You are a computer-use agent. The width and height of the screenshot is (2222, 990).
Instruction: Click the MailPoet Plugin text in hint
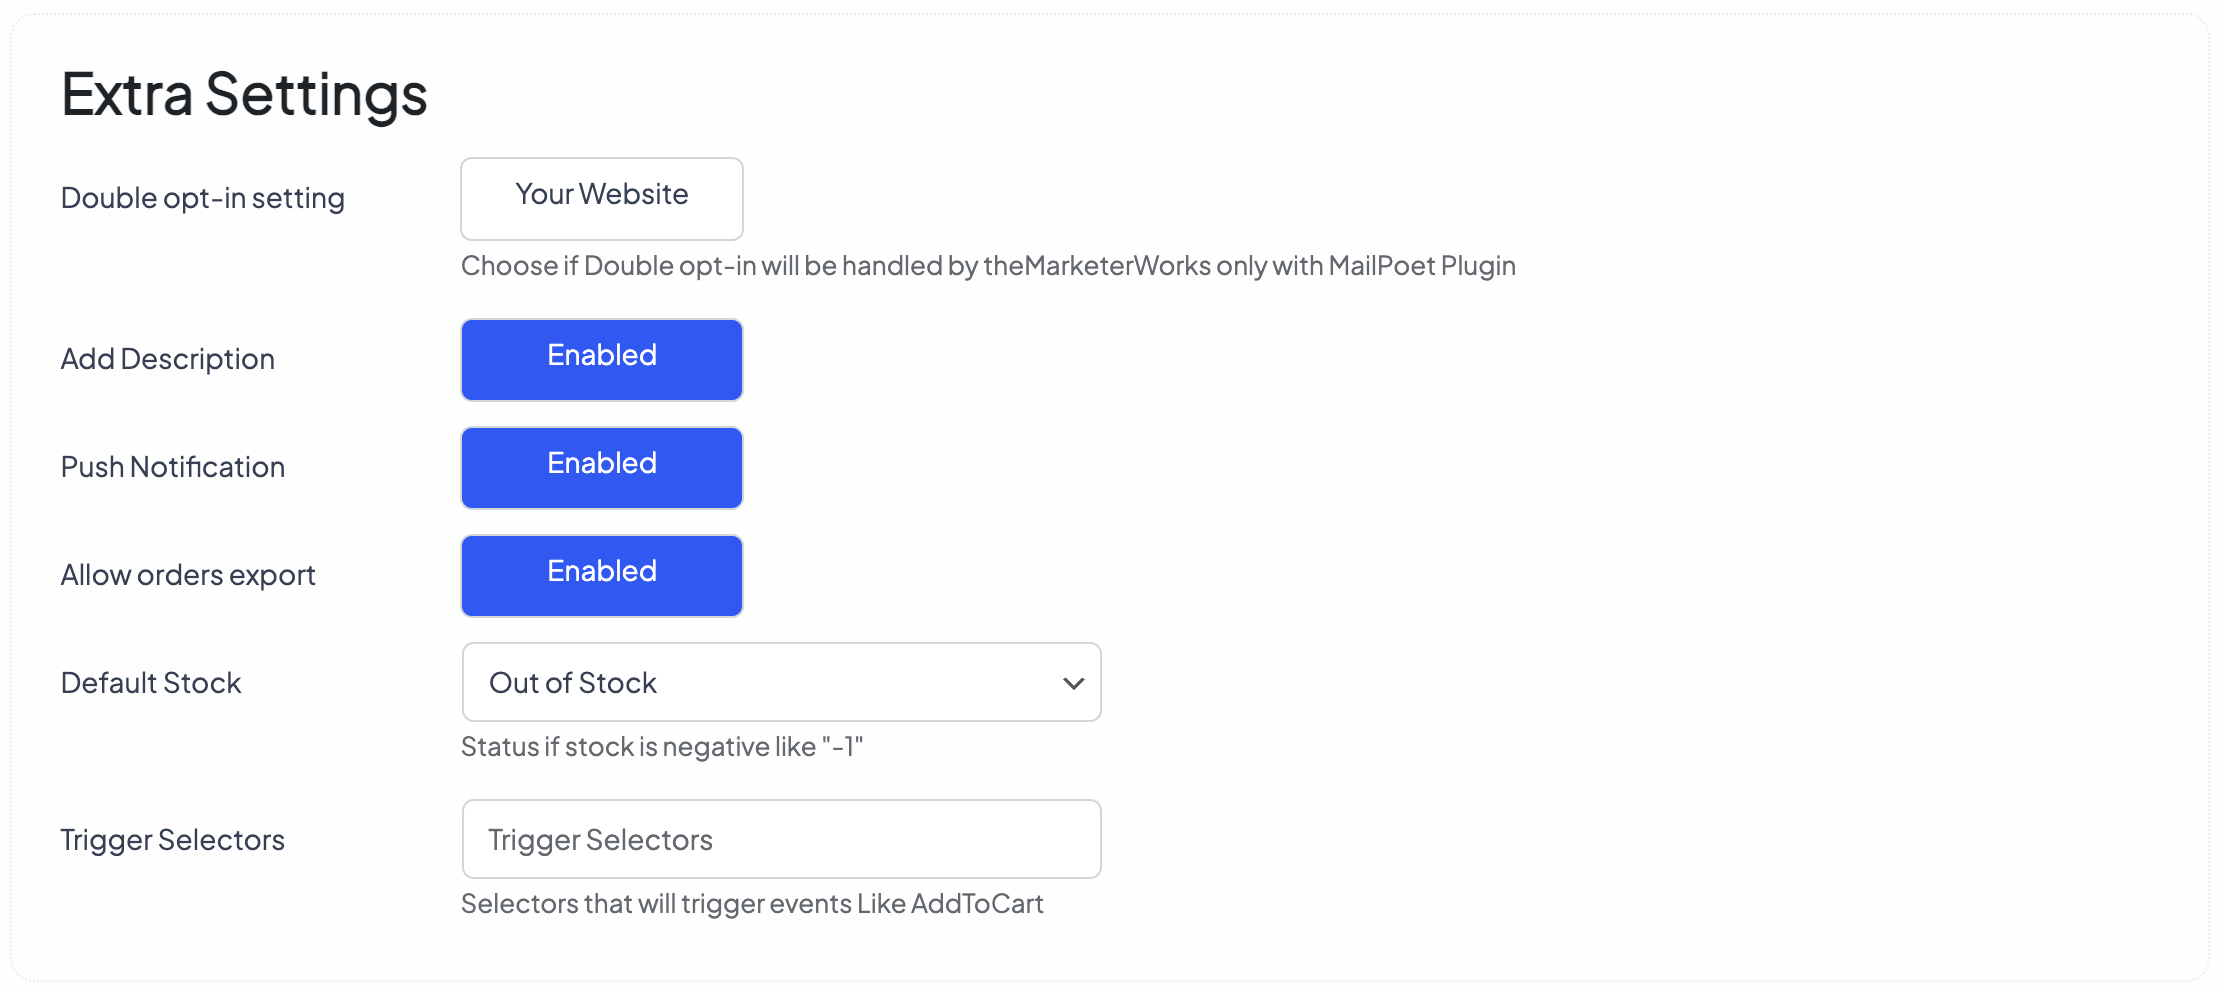pos(1421,266)
